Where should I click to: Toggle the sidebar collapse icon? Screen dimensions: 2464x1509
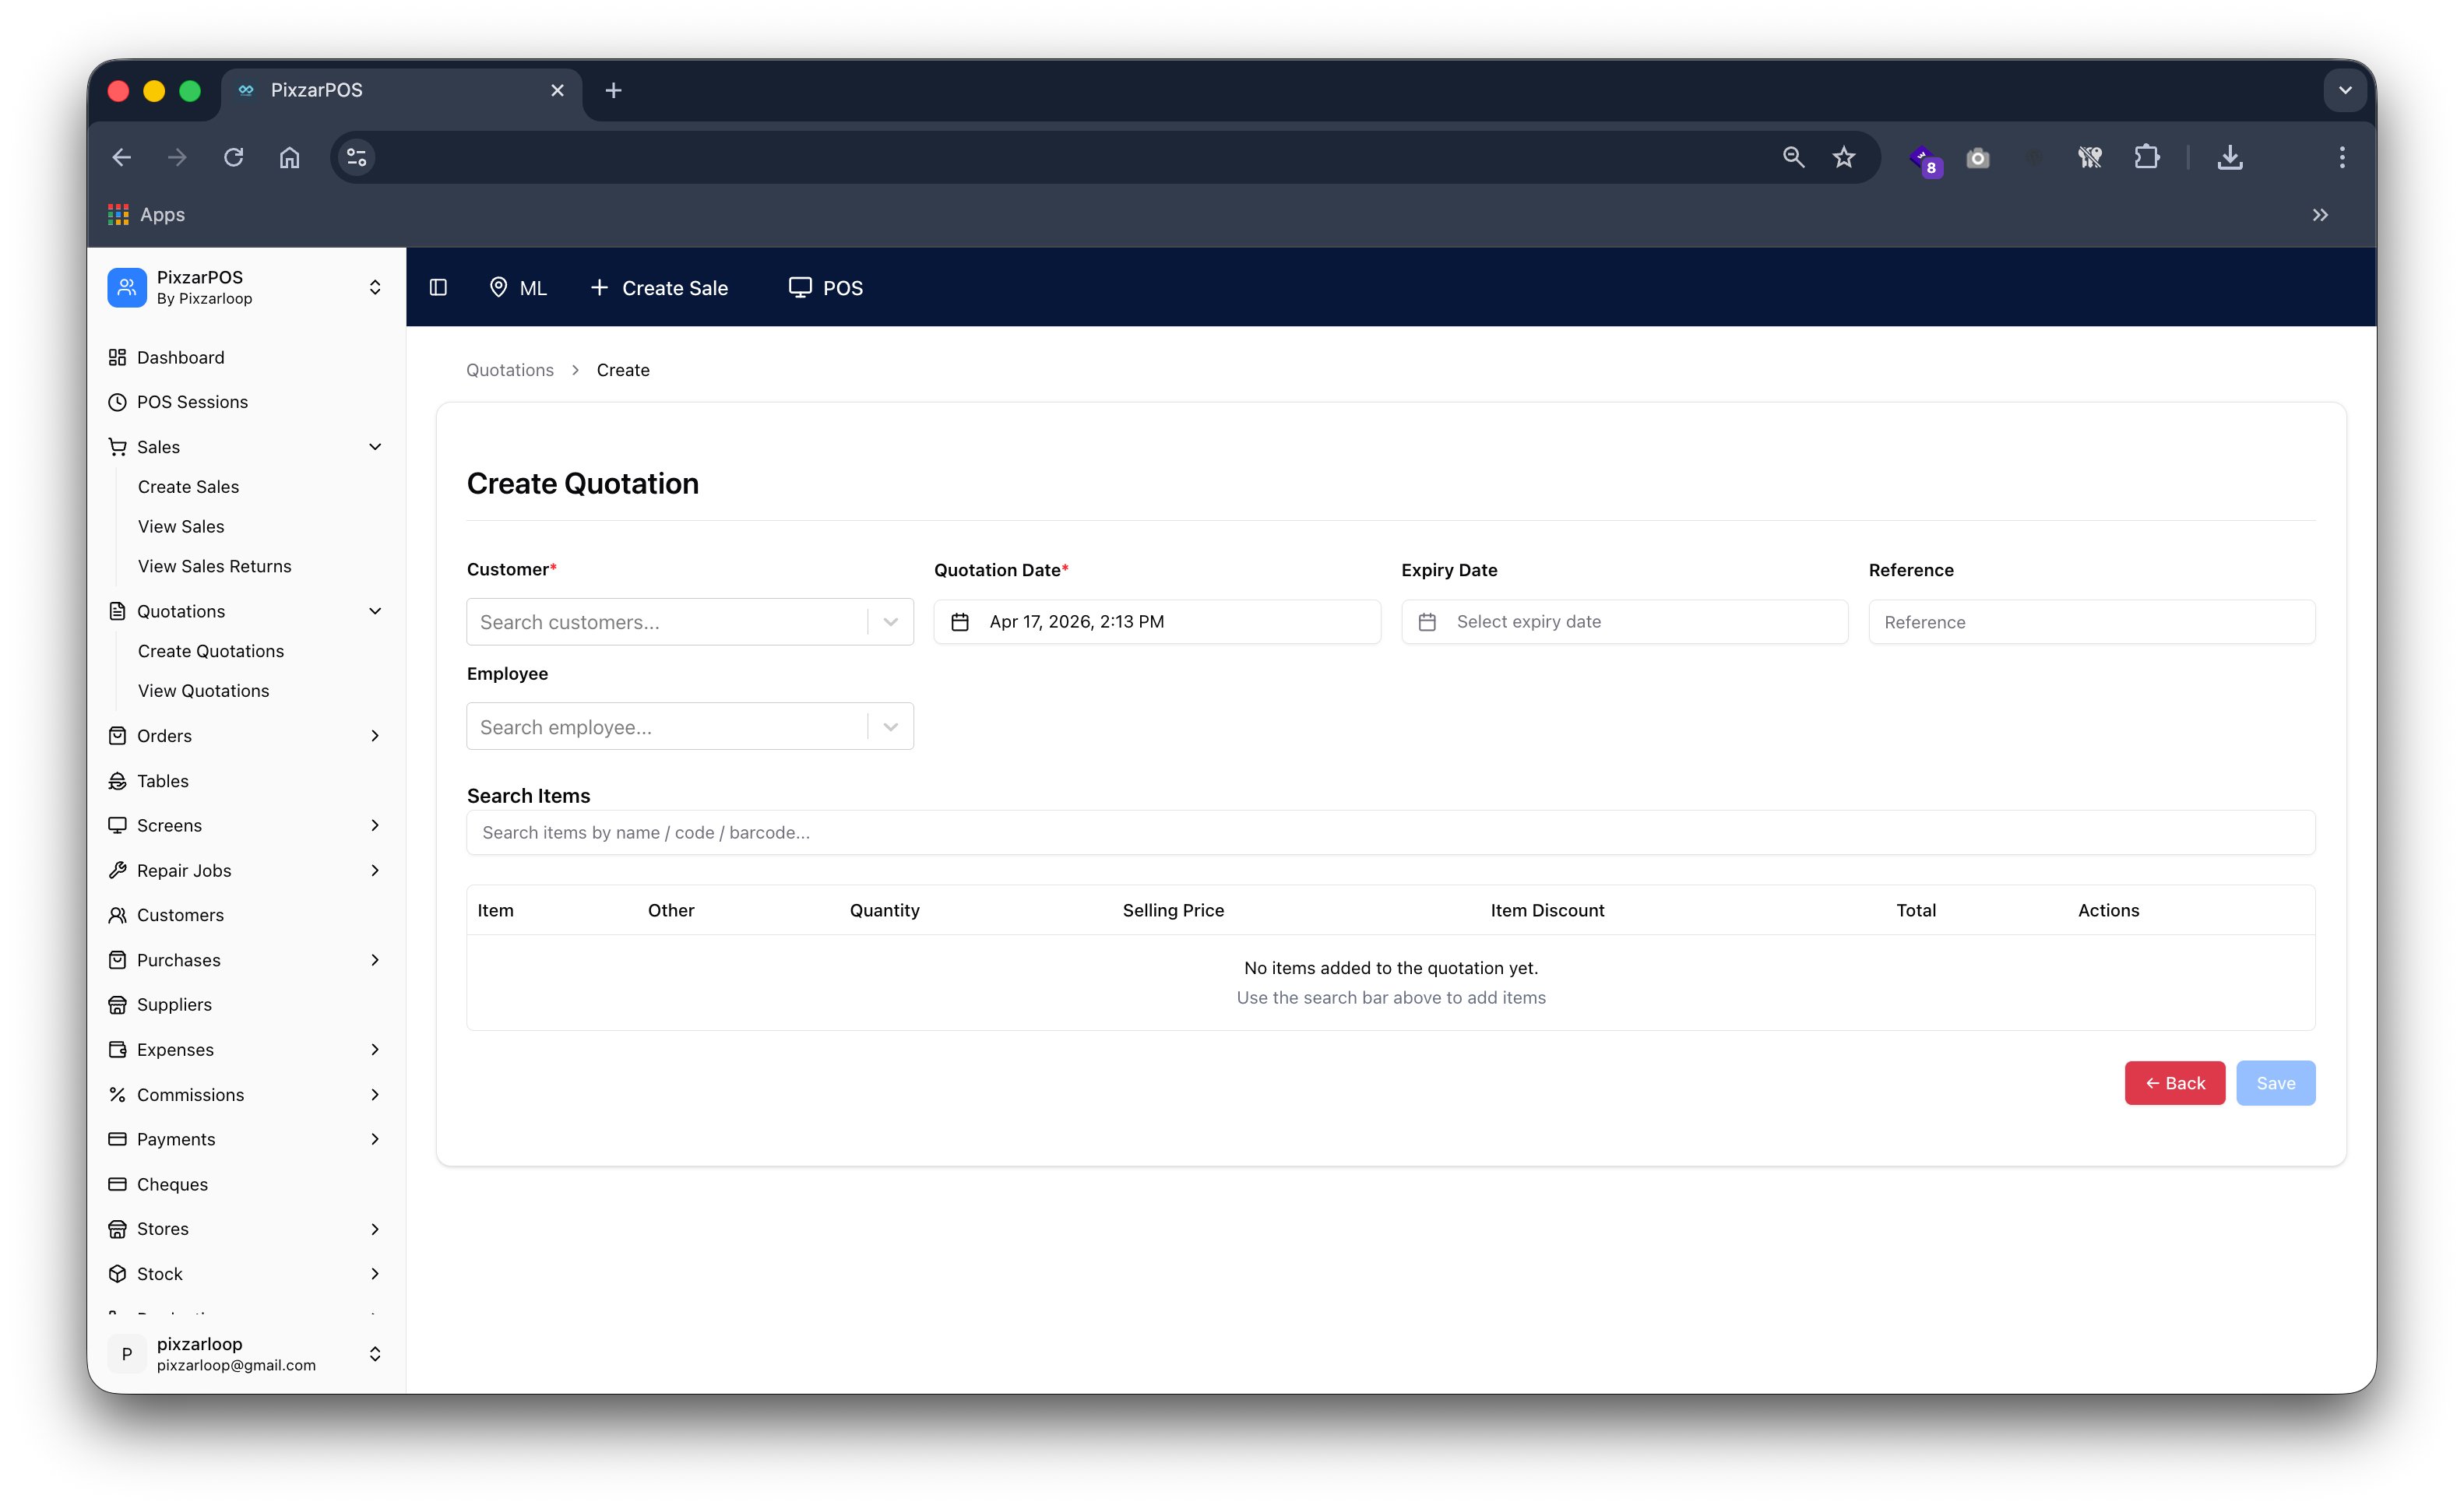pyautogui.click(x=438, y=287)
